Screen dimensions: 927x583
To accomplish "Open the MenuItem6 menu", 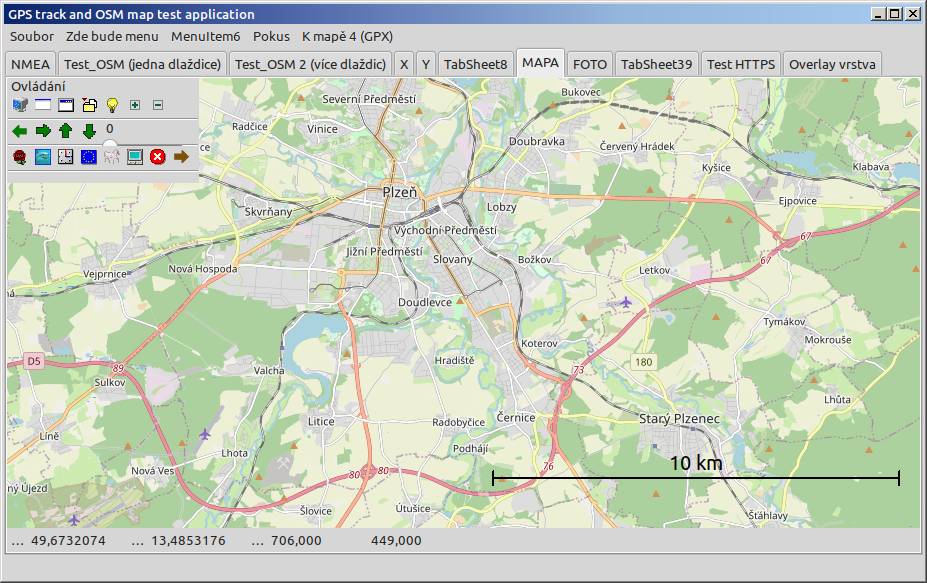I will tap(206, 37).
